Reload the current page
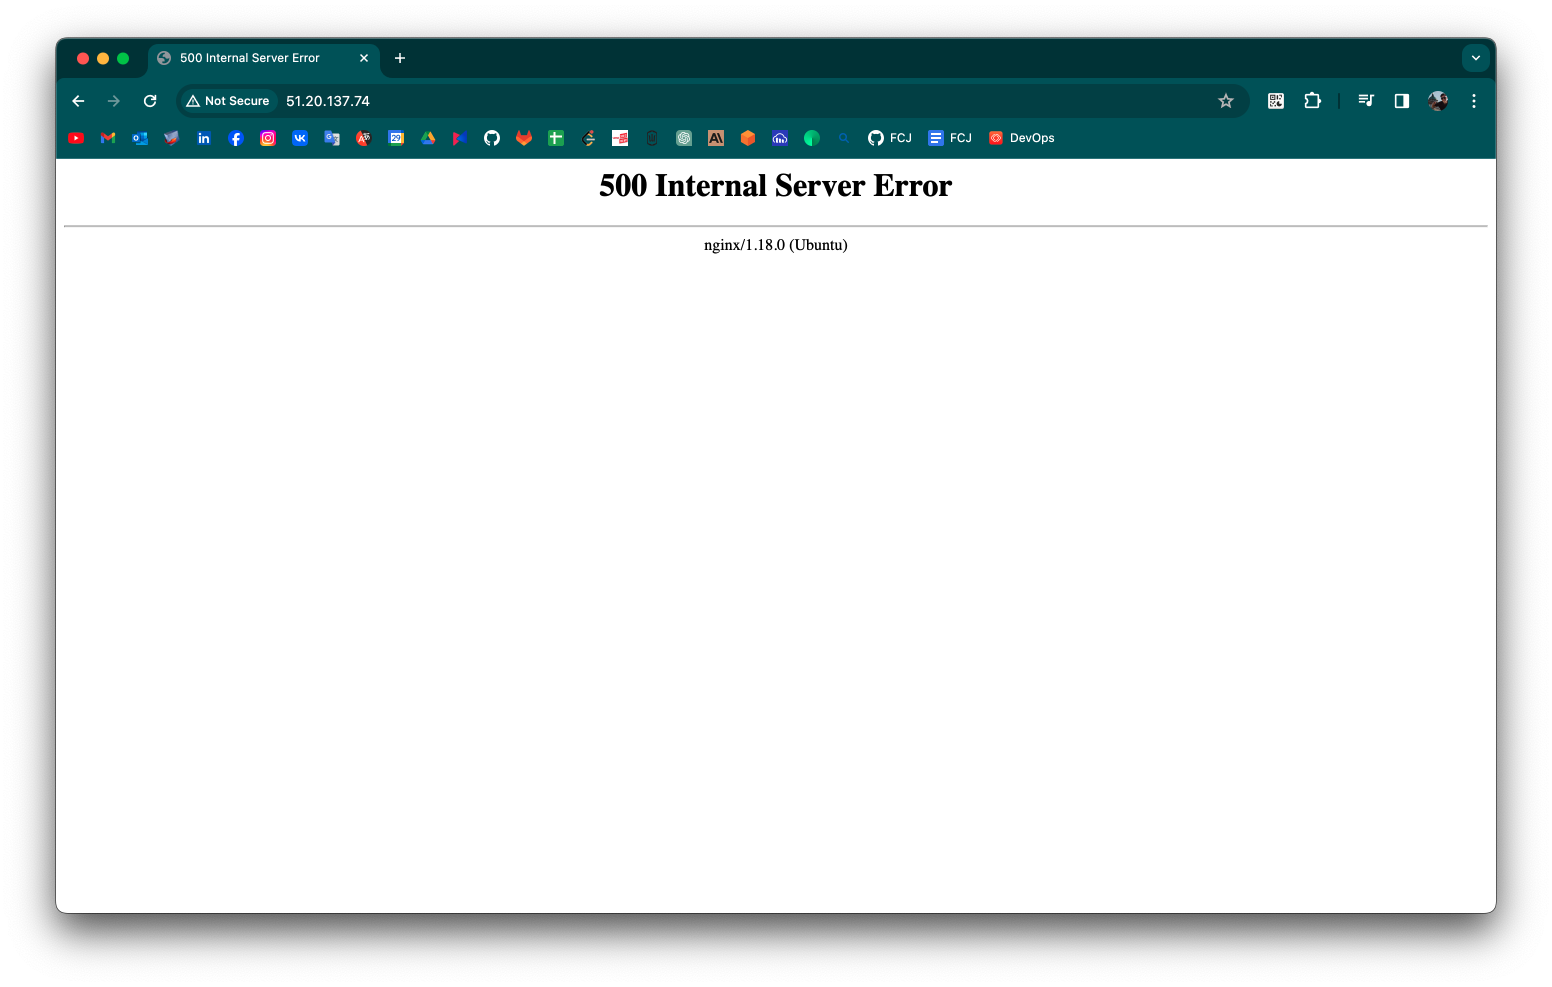This screenshot has width=1552, height=987. tap(150, 101)
